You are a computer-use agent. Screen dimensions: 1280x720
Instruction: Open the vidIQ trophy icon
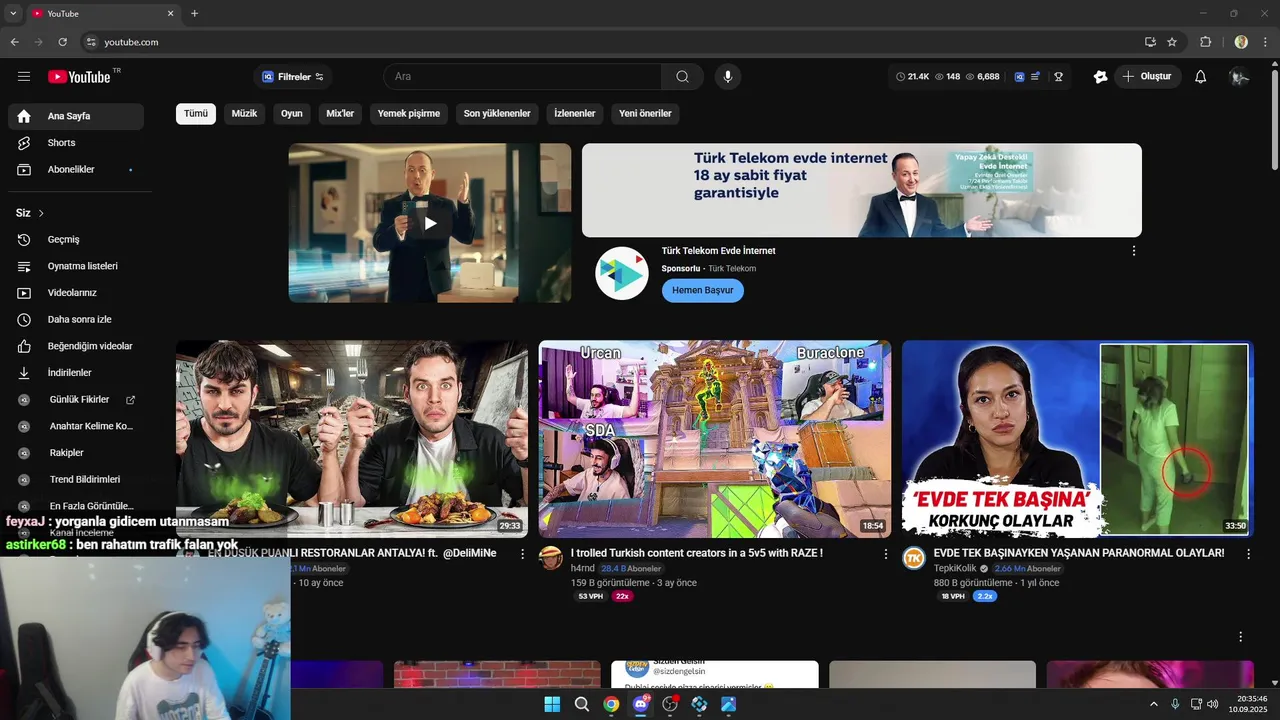click(x=1058, y=77)
